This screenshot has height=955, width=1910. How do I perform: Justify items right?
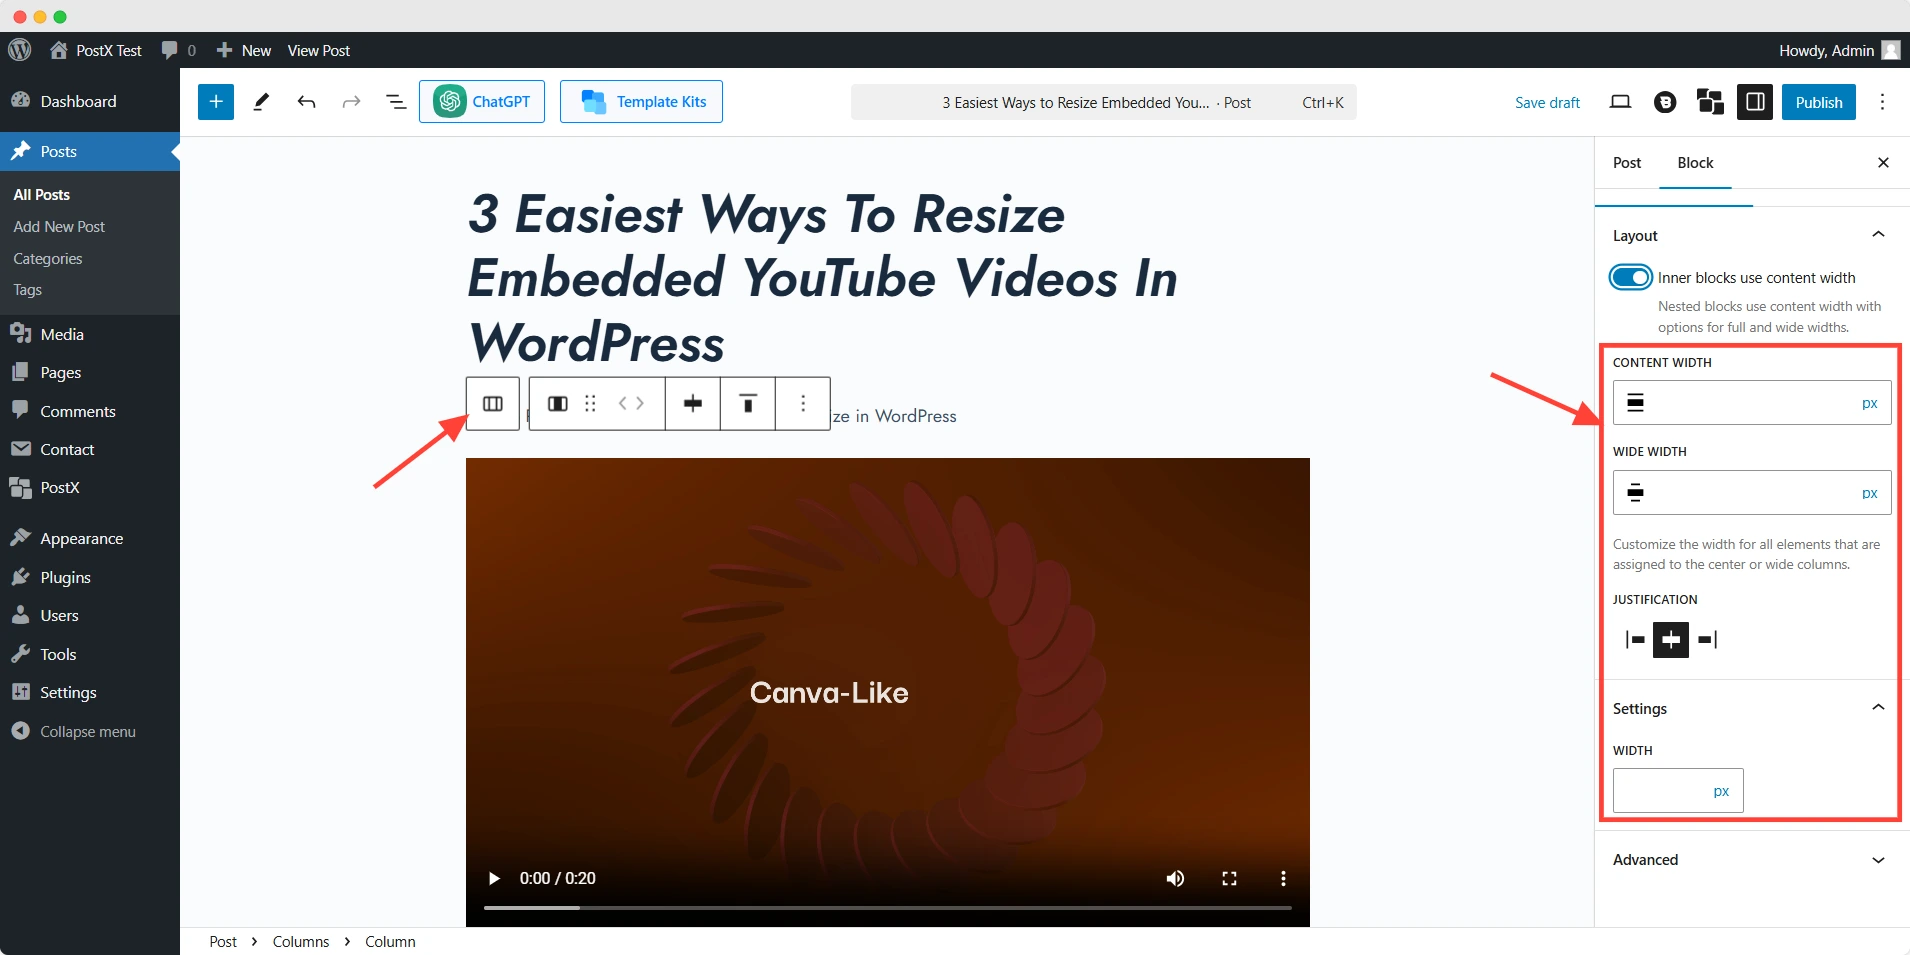(x=1707, y=640)
